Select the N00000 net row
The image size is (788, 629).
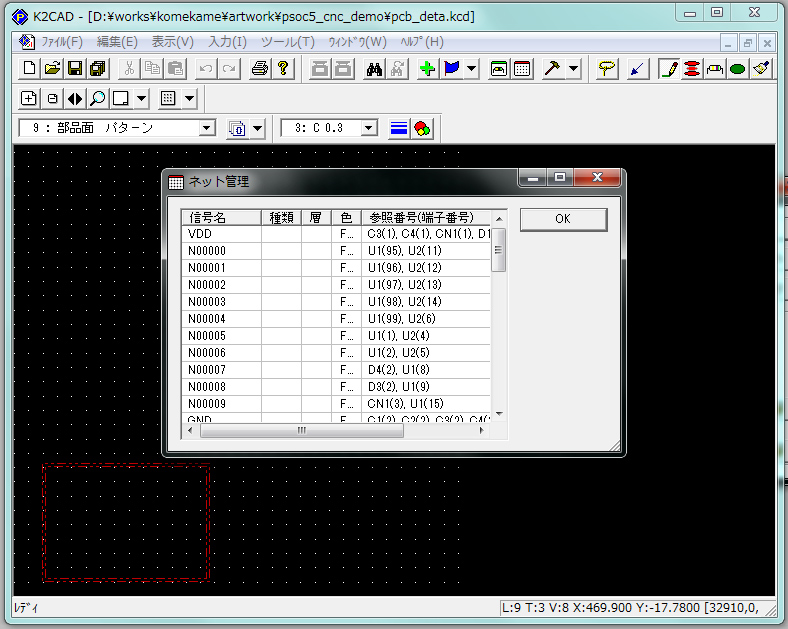pos(336,251)
